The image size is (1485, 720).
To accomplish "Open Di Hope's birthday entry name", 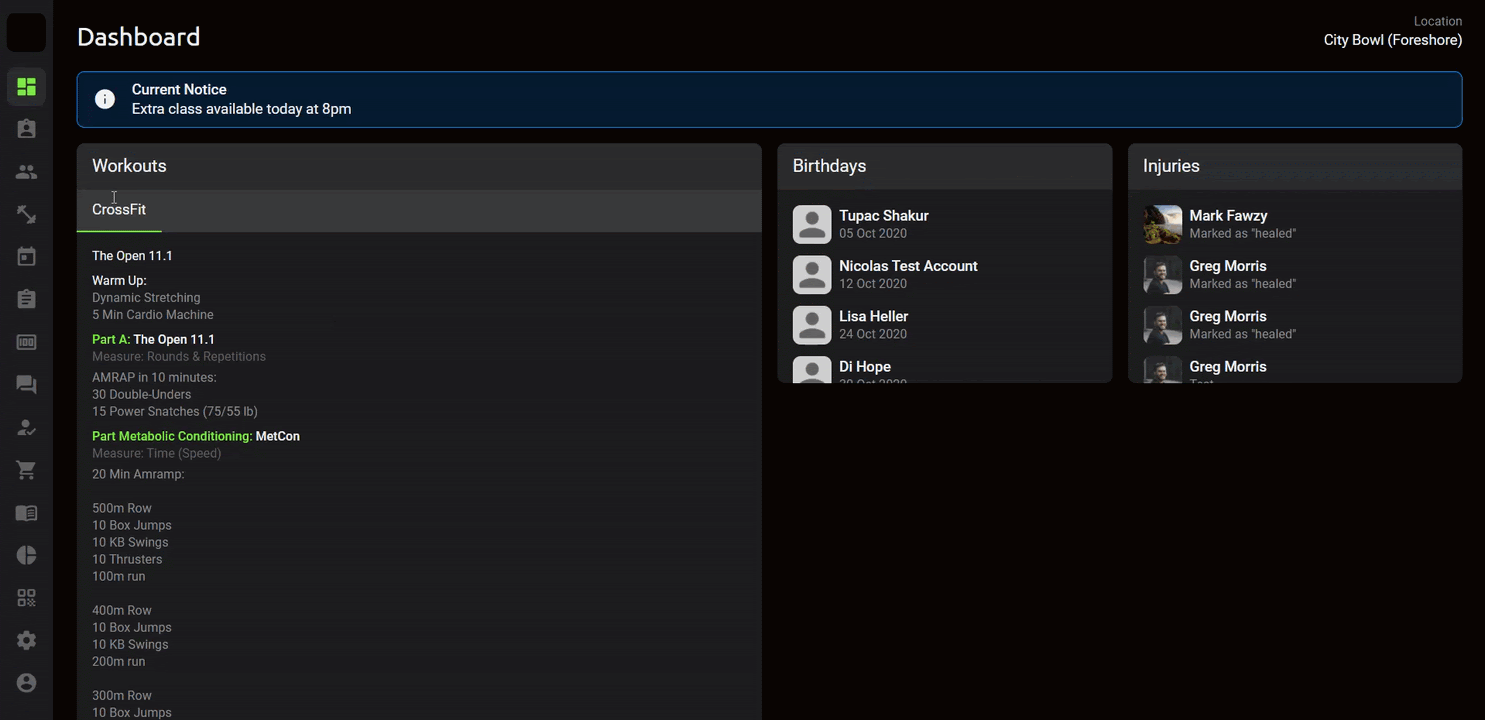I will pos(865,367).
